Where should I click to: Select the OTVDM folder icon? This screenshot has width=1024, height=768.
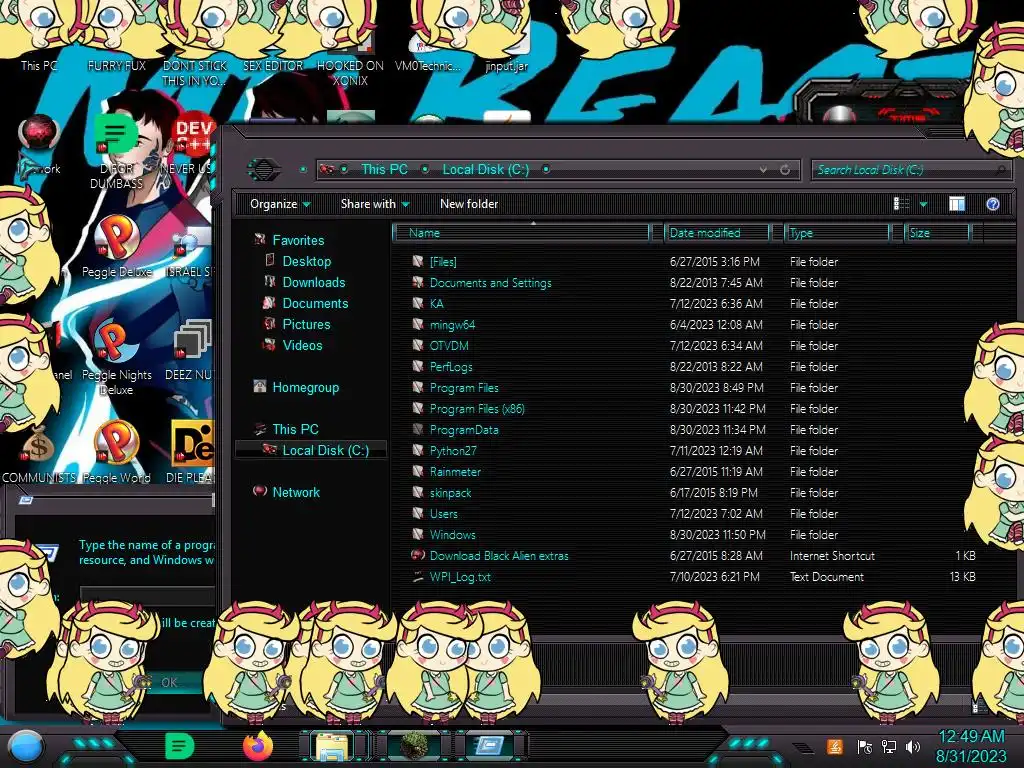pos(418,345)
